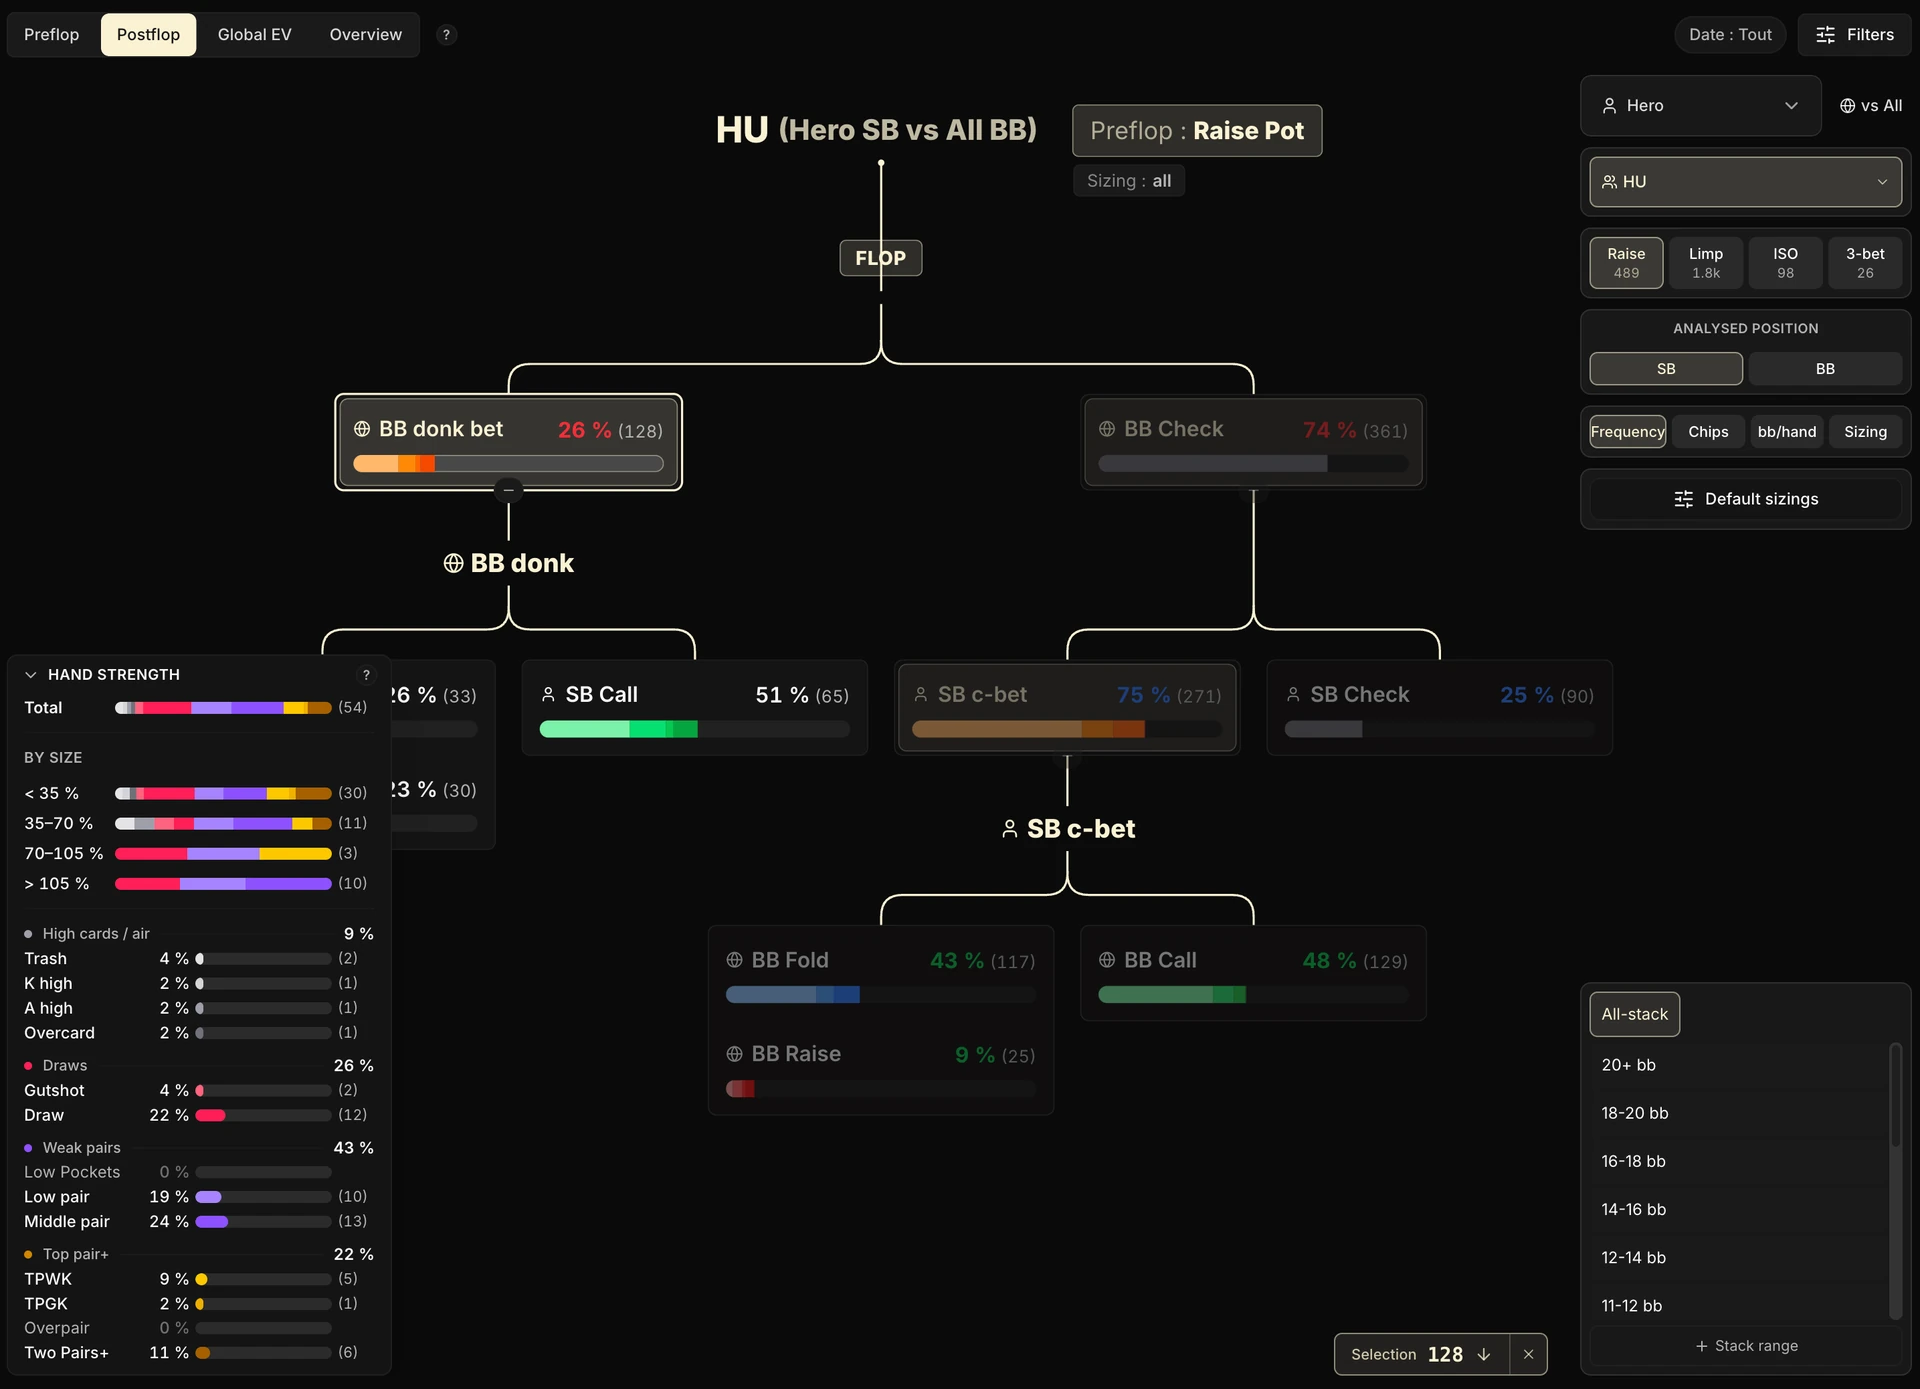Open the Hero player dropdown

(1700, 106)
